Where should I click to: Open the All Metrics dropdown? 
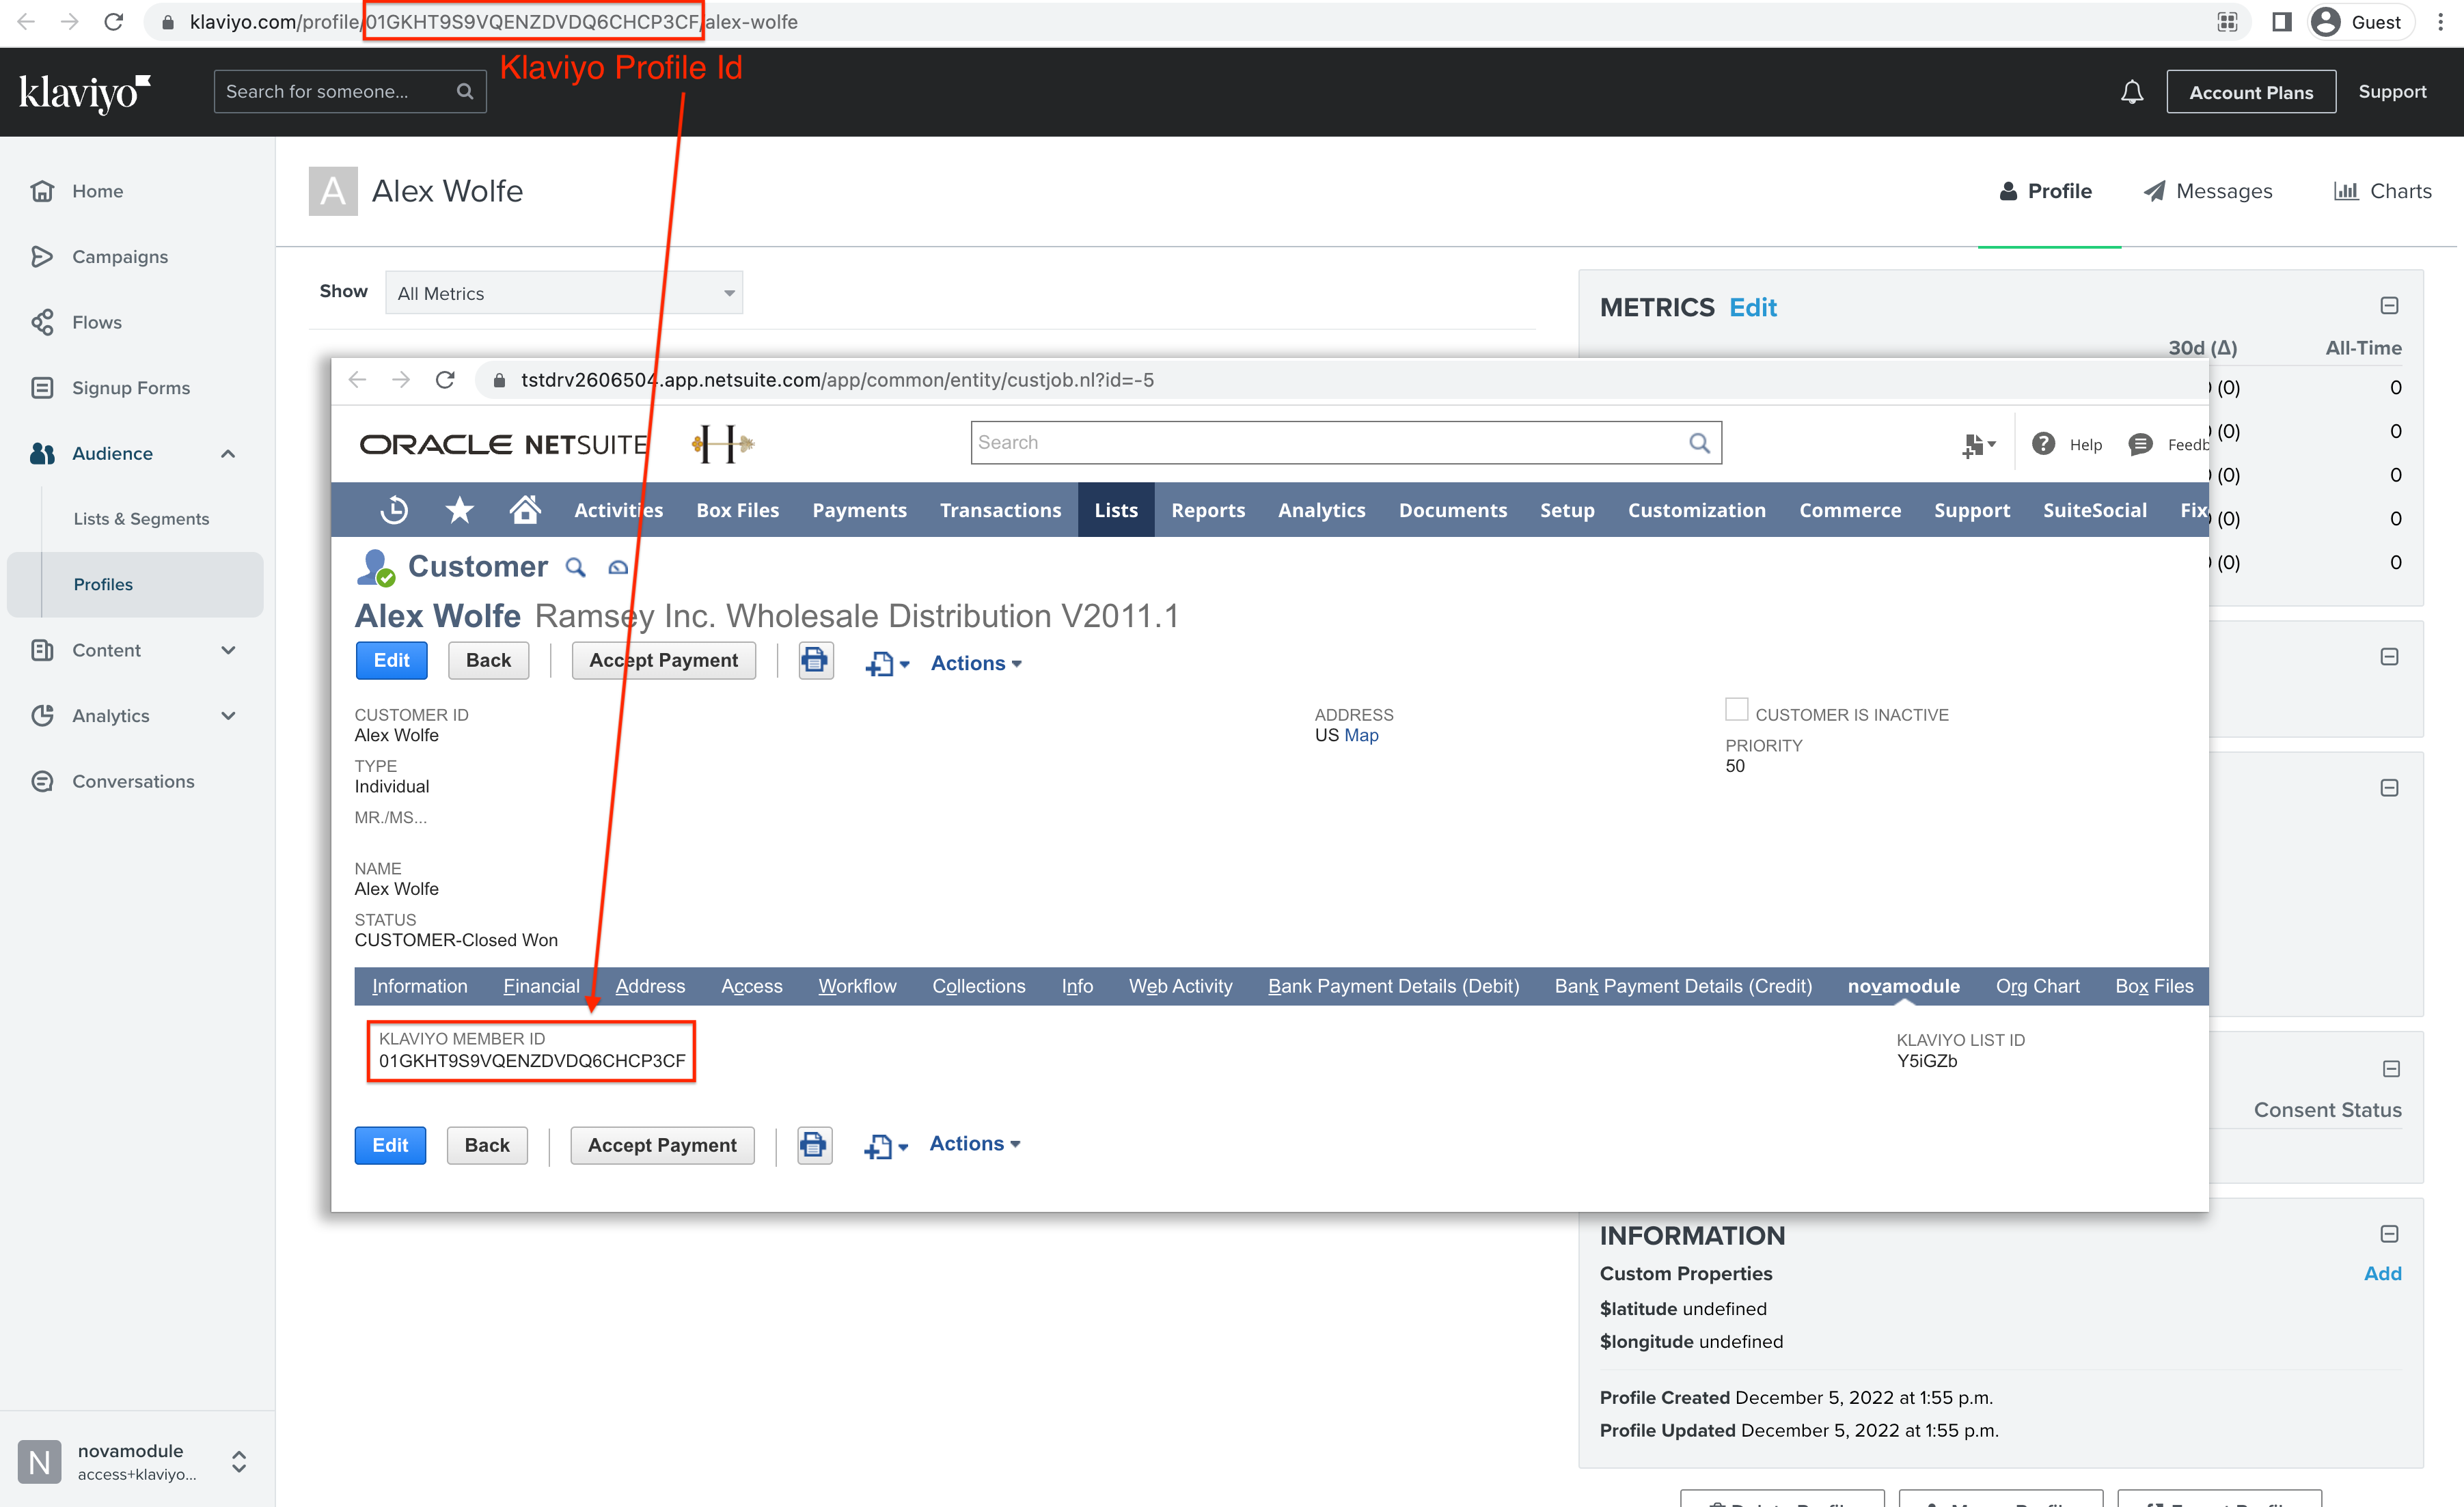tap(564, 293)
